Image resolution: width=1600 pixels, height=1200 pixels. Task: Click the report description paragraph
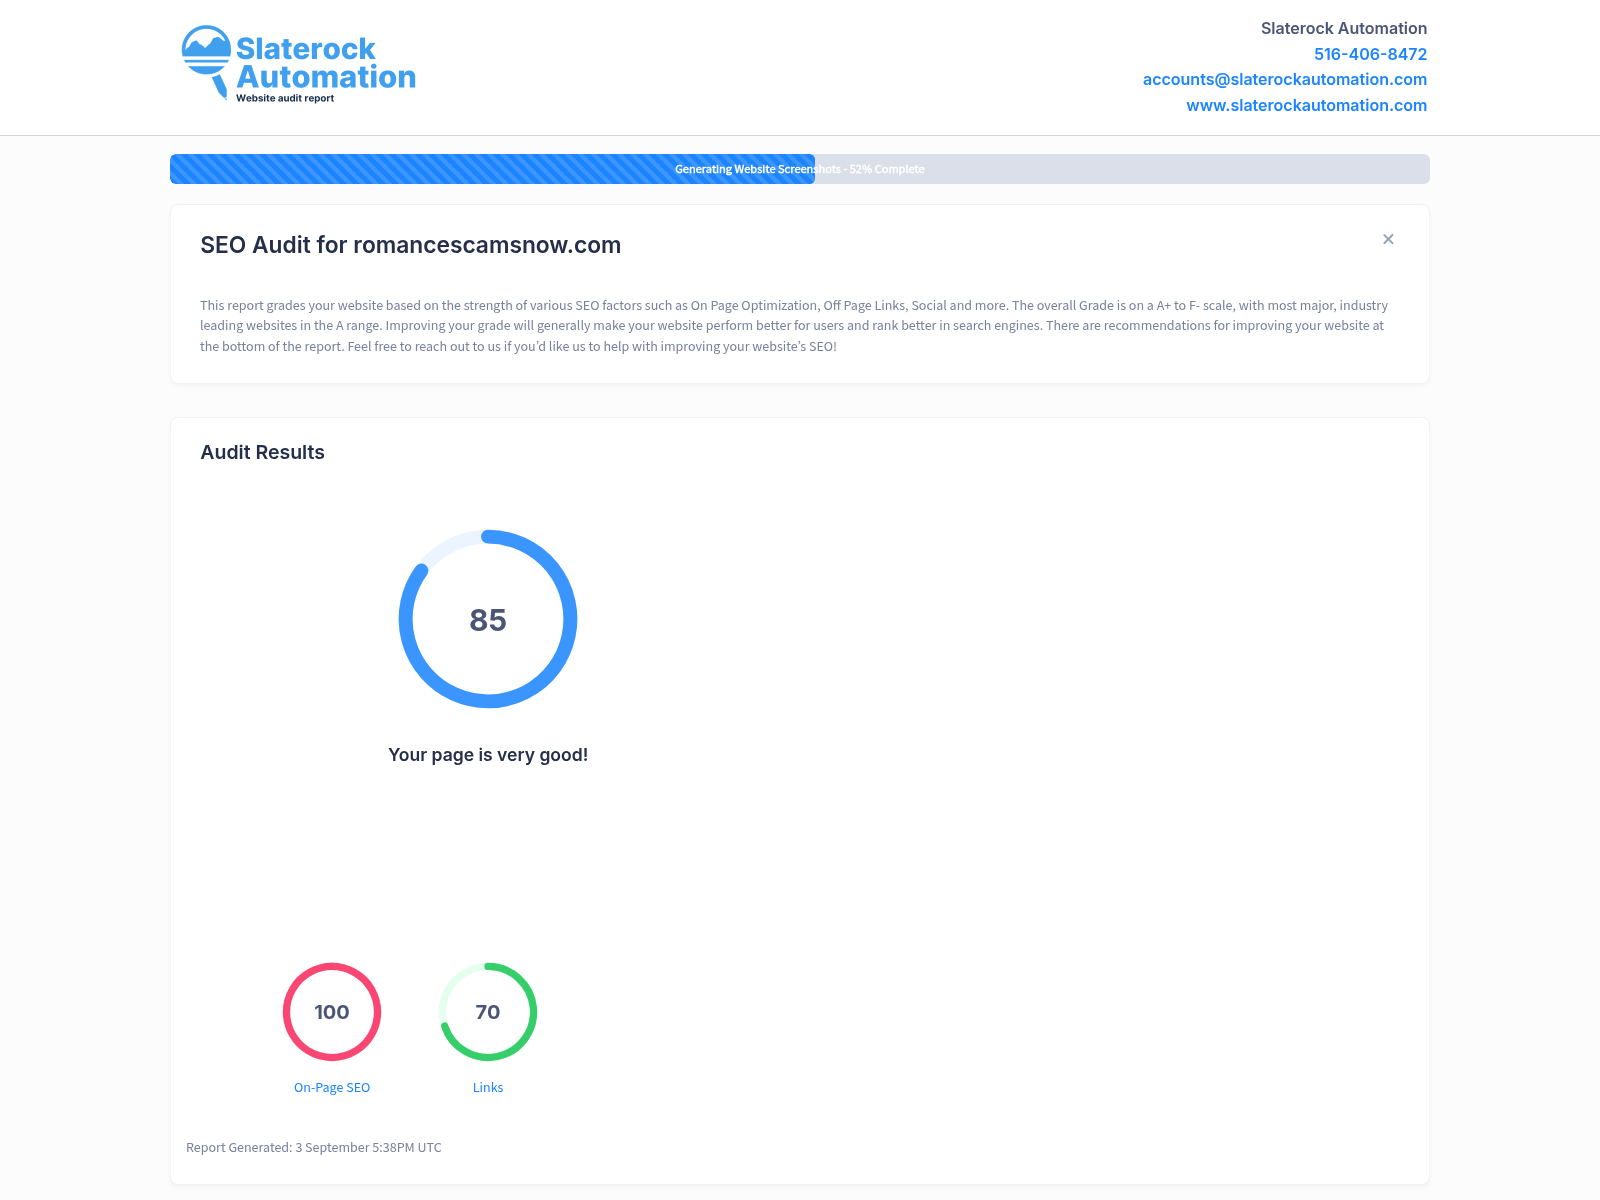pyautogui.click(x=794, y=326)
